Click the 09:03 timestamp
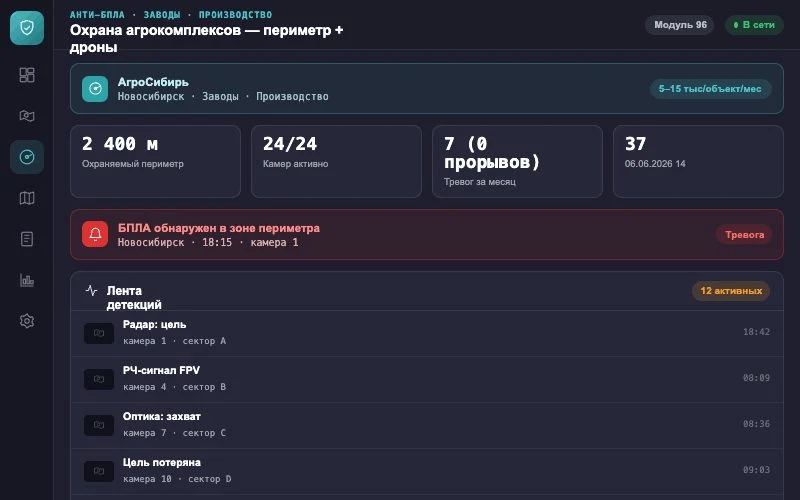This screenshot has height=500, width=800. (756, 469)
